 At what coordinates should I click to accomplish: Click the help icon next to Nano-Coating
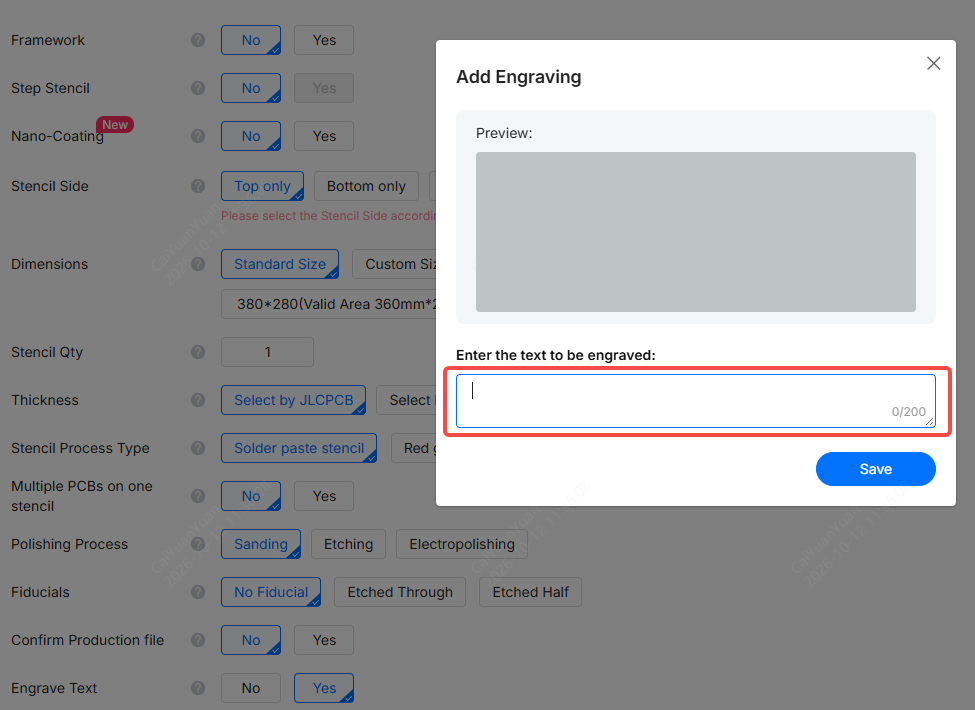[x=198, y=136]
